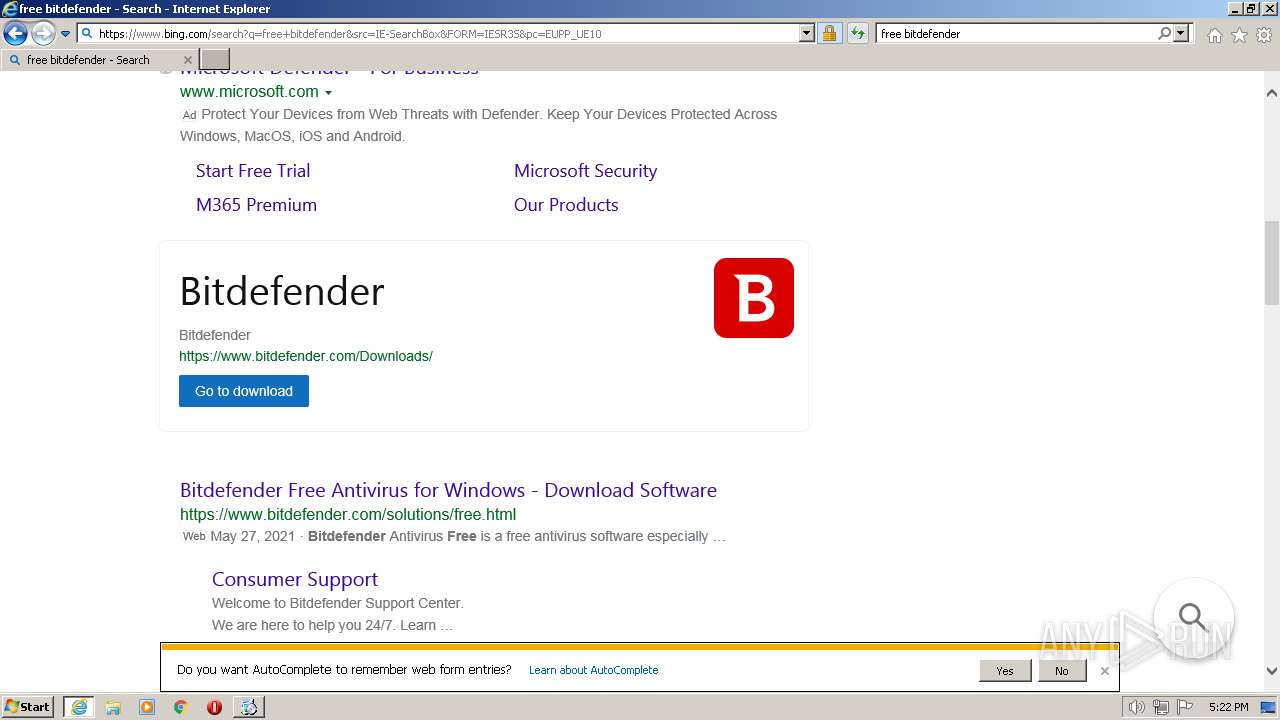Click the volume speaker tray icon
1280x720 pixels.
(x=1137, y=707)
